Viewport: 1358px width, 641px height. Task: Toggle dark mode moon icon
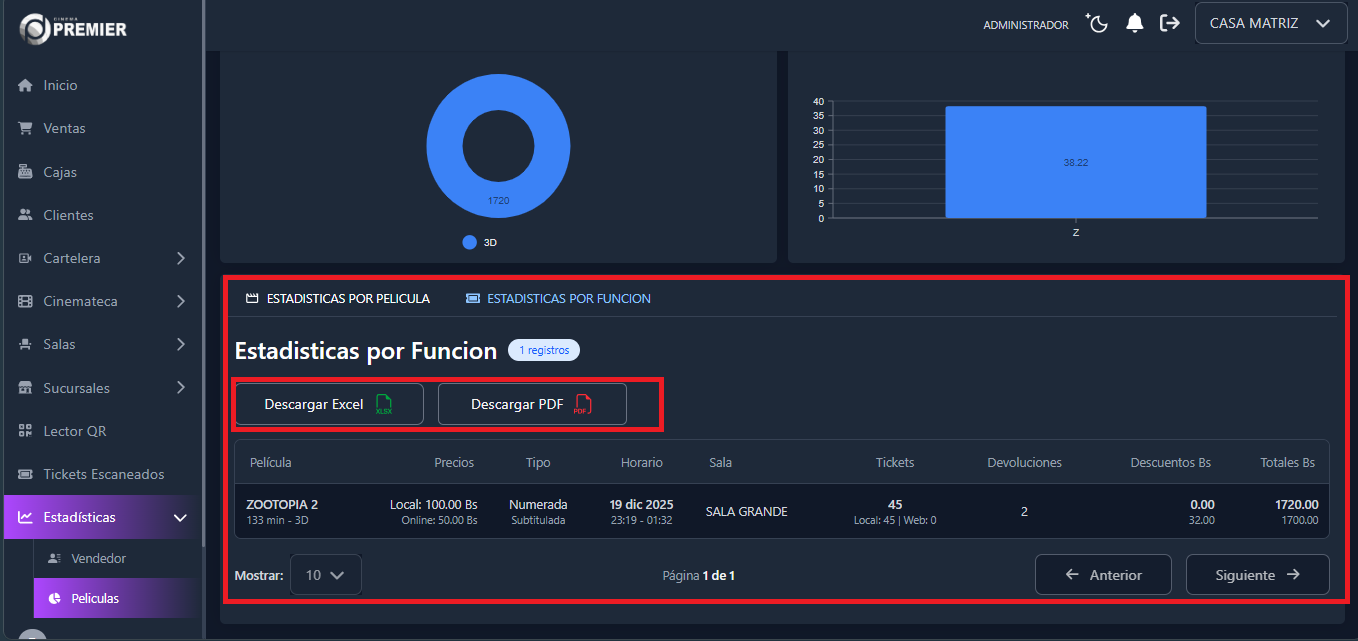(x=1098, y=24)
